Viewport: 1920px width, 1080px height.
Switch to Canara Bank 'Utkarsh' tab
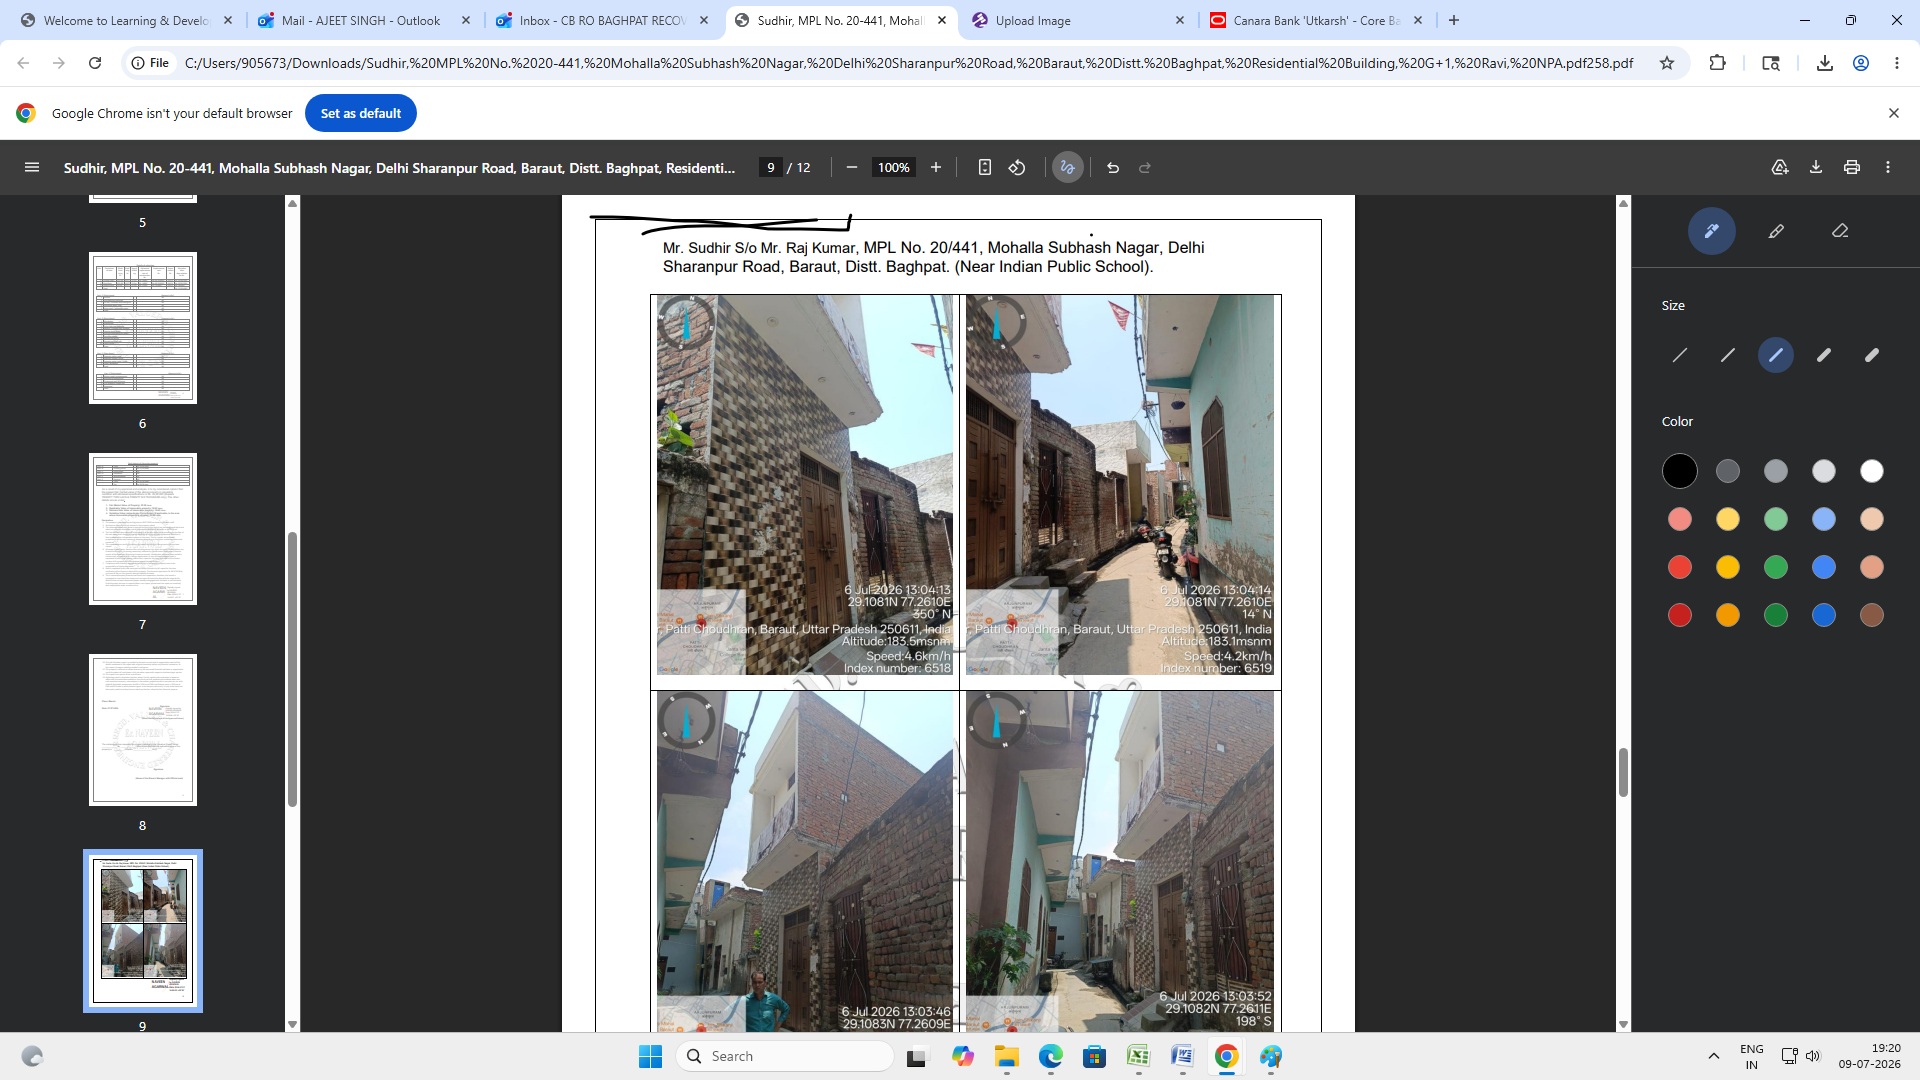(1316, 20)
